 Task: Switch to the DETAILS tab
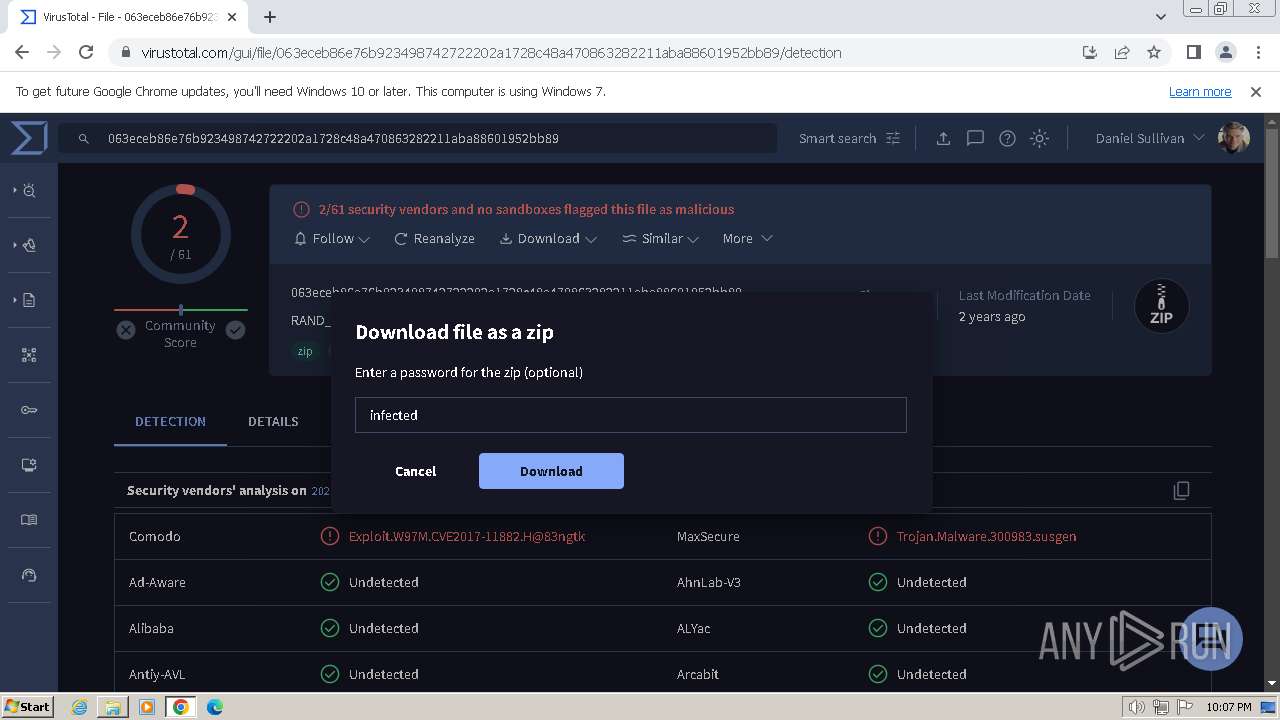click(273, 421)
